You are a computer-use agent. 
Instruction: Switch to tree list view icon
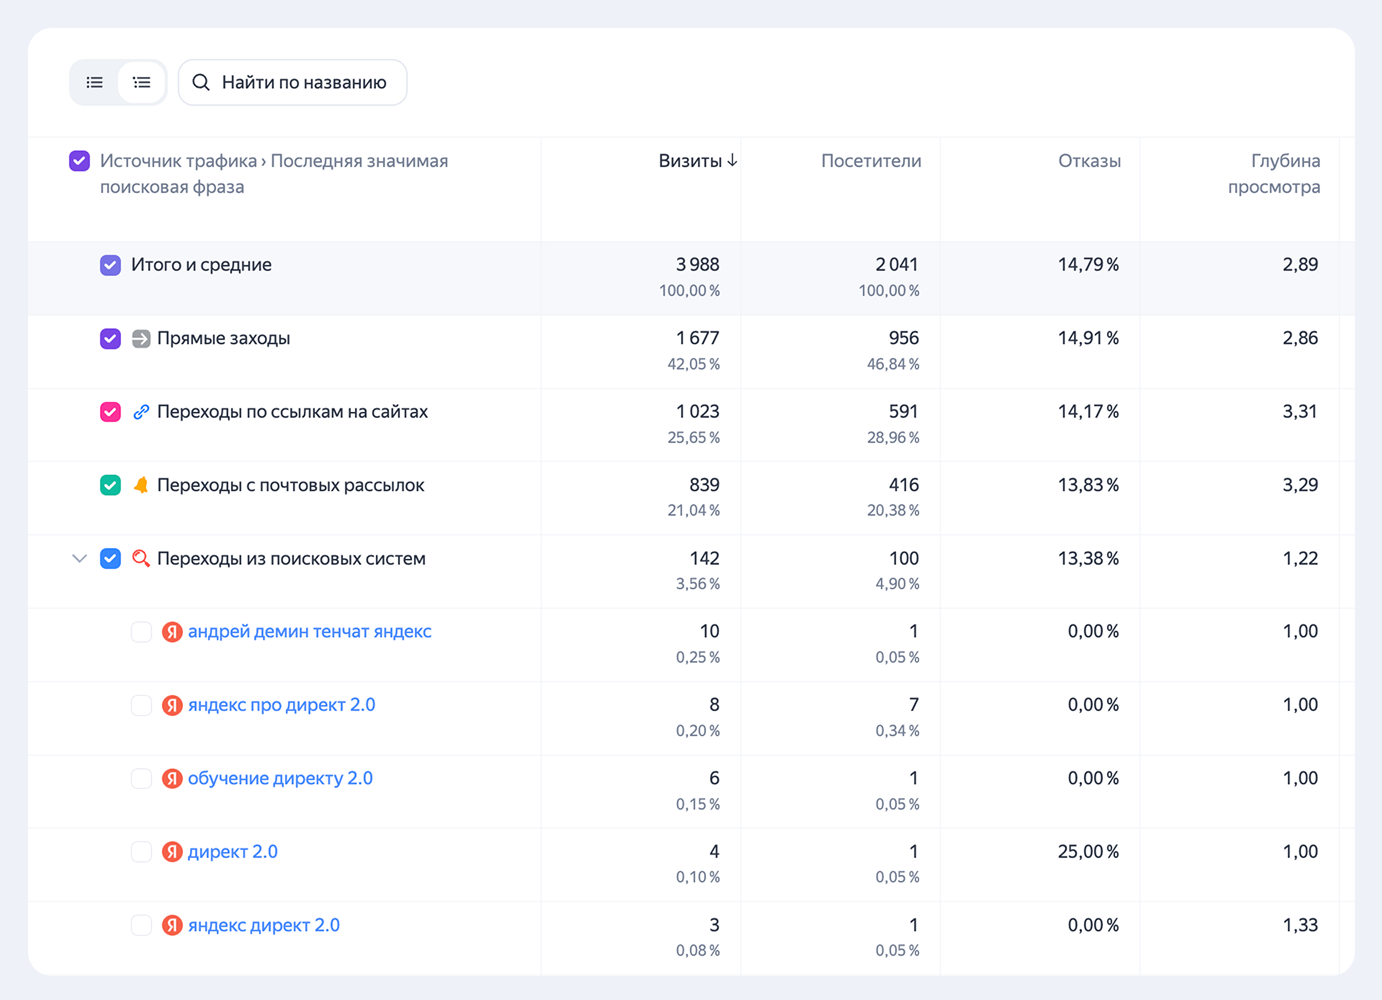(142, 82)
